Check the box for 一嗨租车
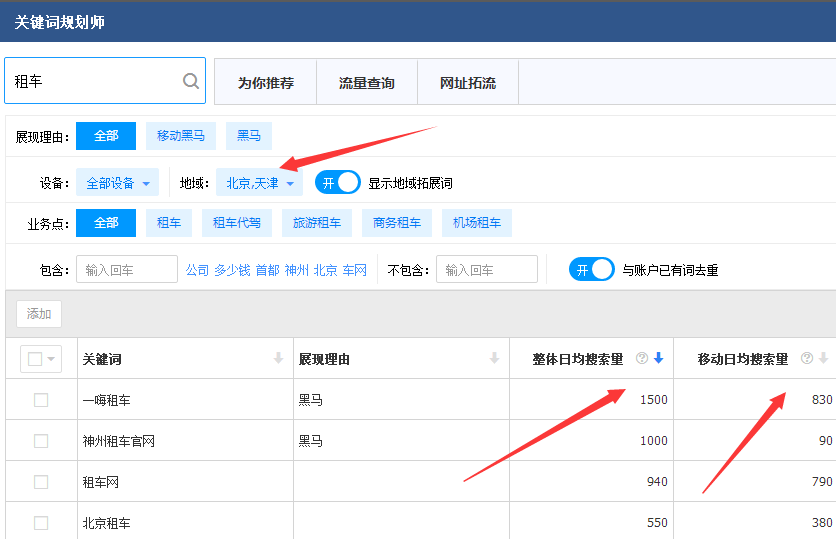This screenshot has height=539, width=836. 41,400
